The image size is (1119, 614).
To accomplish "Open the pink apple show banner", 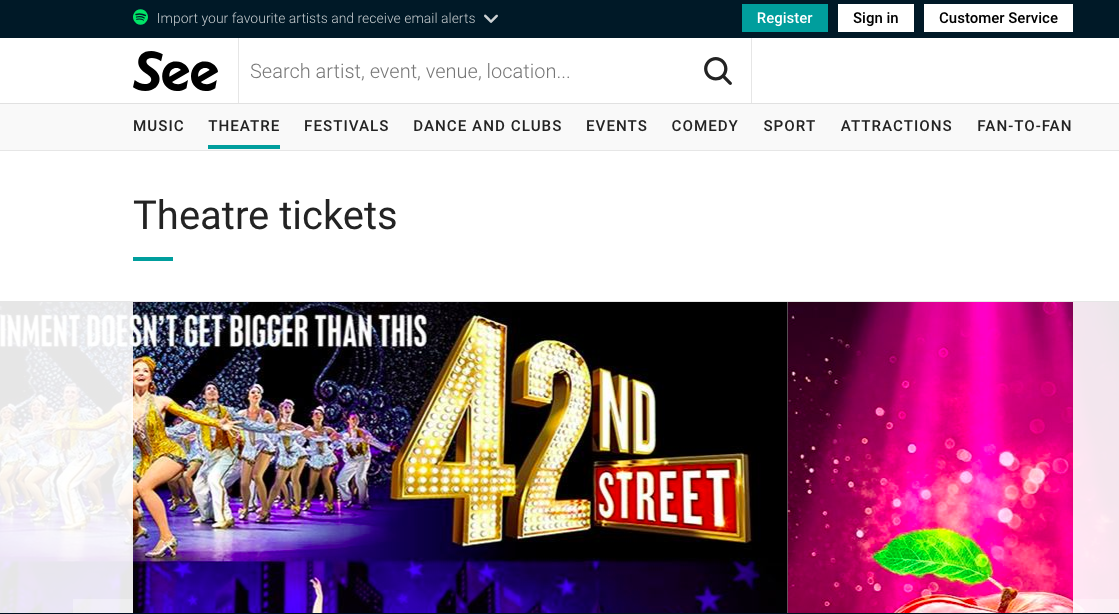I will click(930, 457).
